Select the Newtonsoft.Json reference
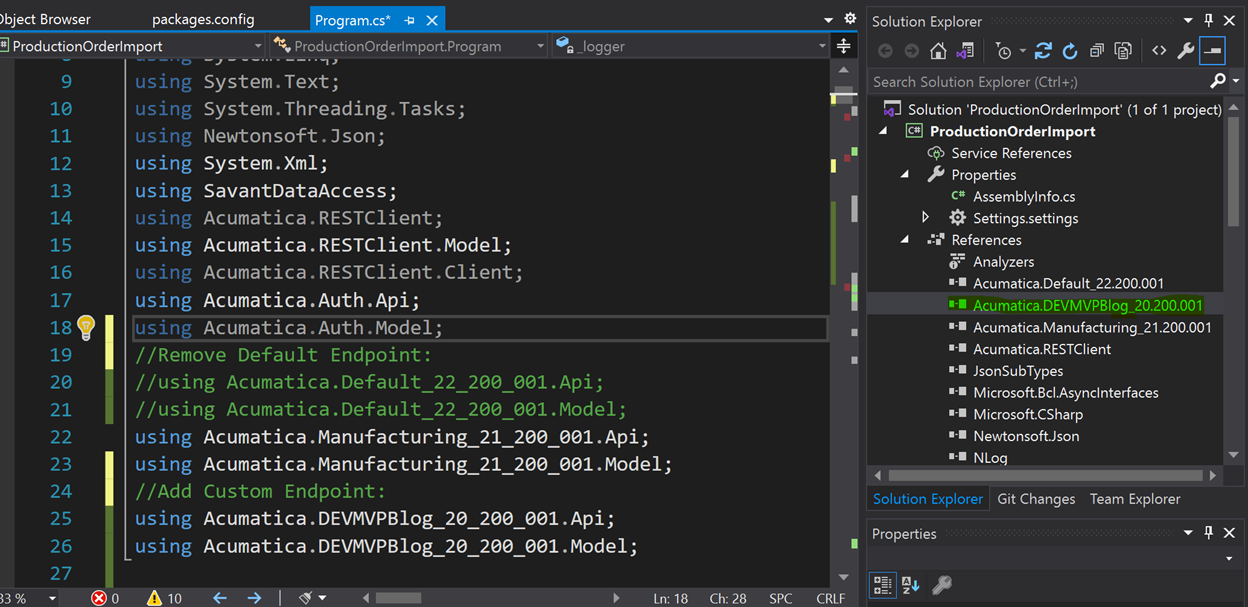 coord(1026,436)
